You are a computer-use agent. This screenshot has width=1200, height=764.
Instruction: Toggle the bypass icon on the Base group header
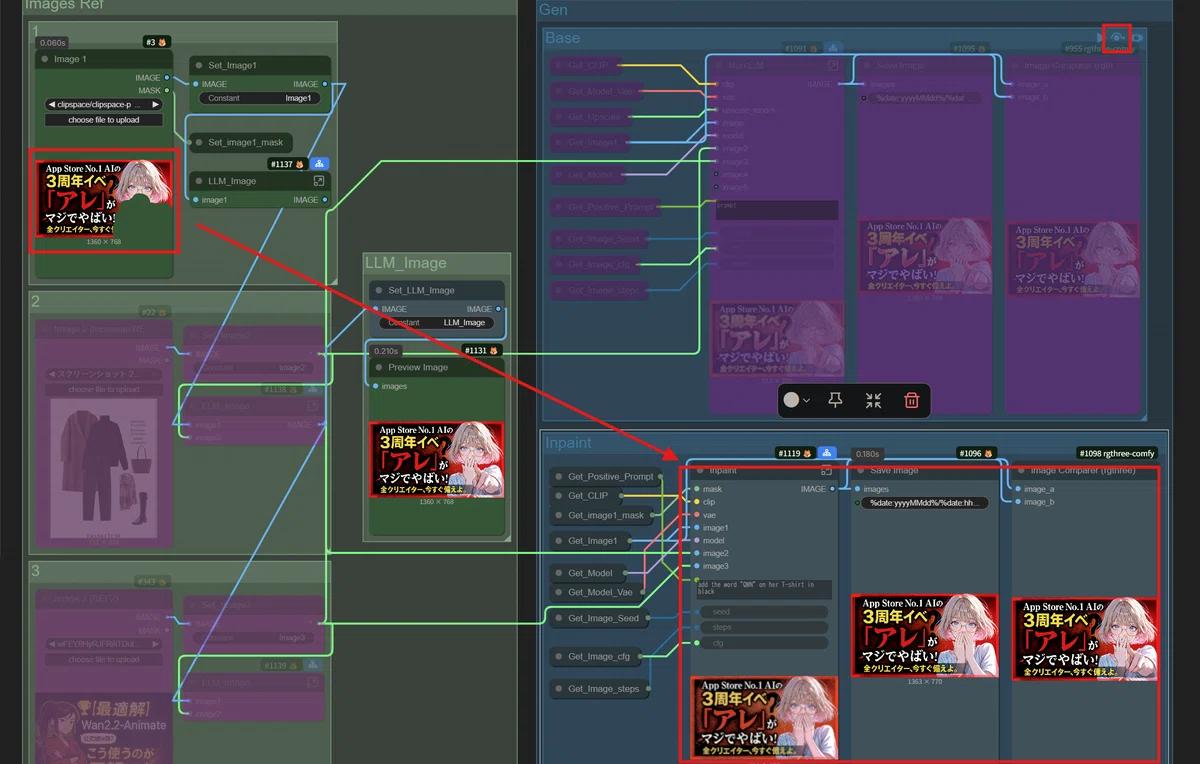tap(1117, 37)
